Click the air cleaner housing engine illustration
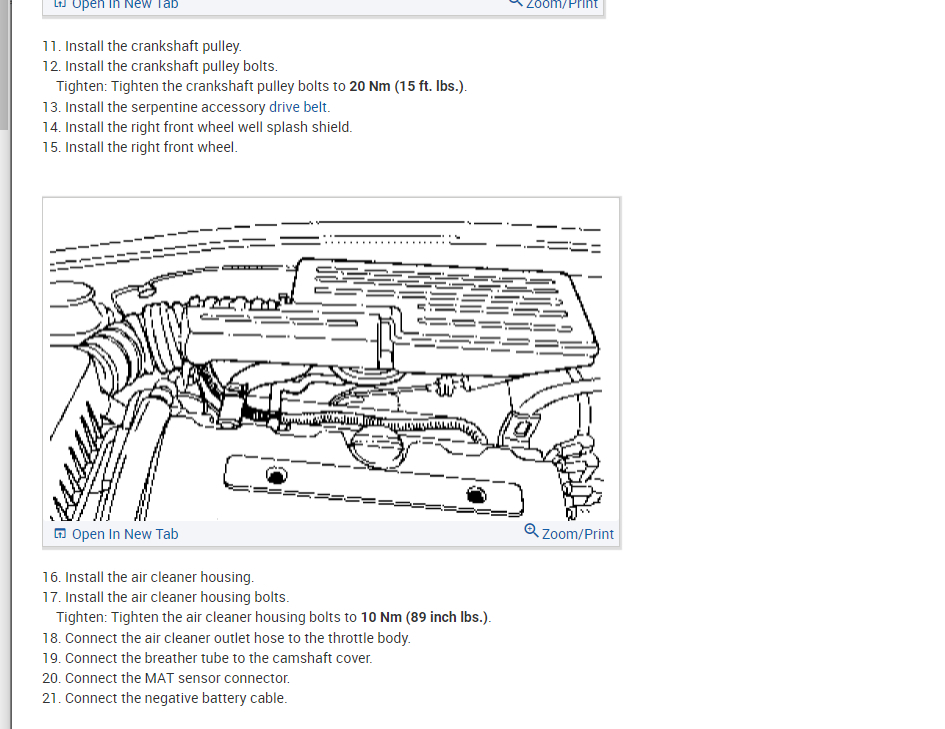The image size is (945, 729). pyautogui.click(x=325, y=362)
